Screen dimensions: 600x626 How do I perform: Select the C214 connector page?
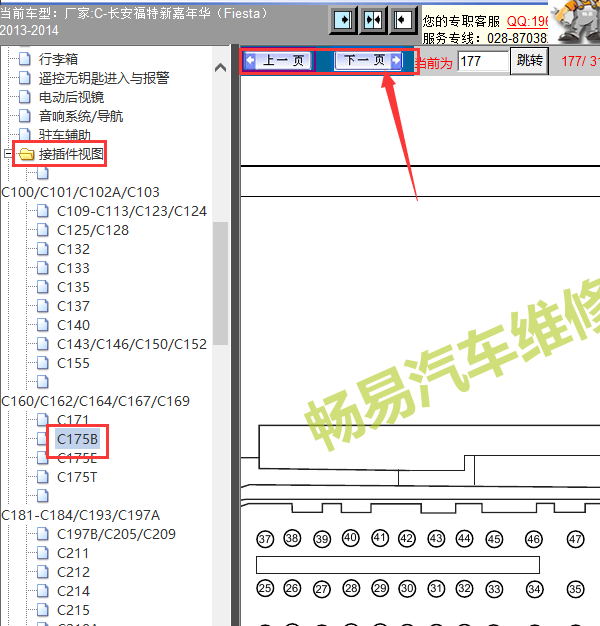(x=73, y=591)
